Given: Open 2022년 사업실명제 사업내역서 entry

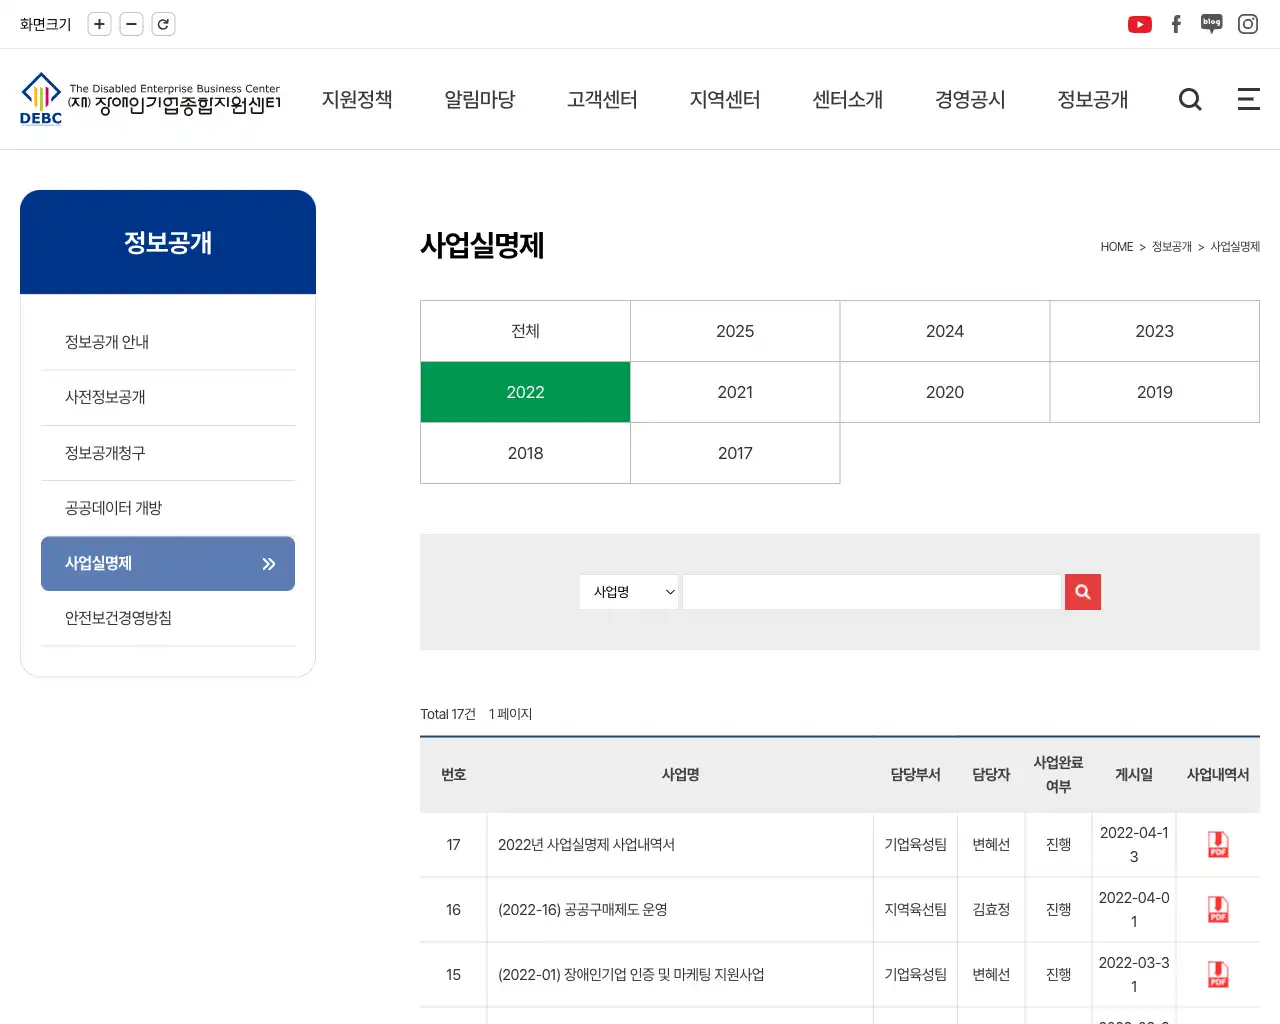Looking at the screenshot, I should [586, 845].
